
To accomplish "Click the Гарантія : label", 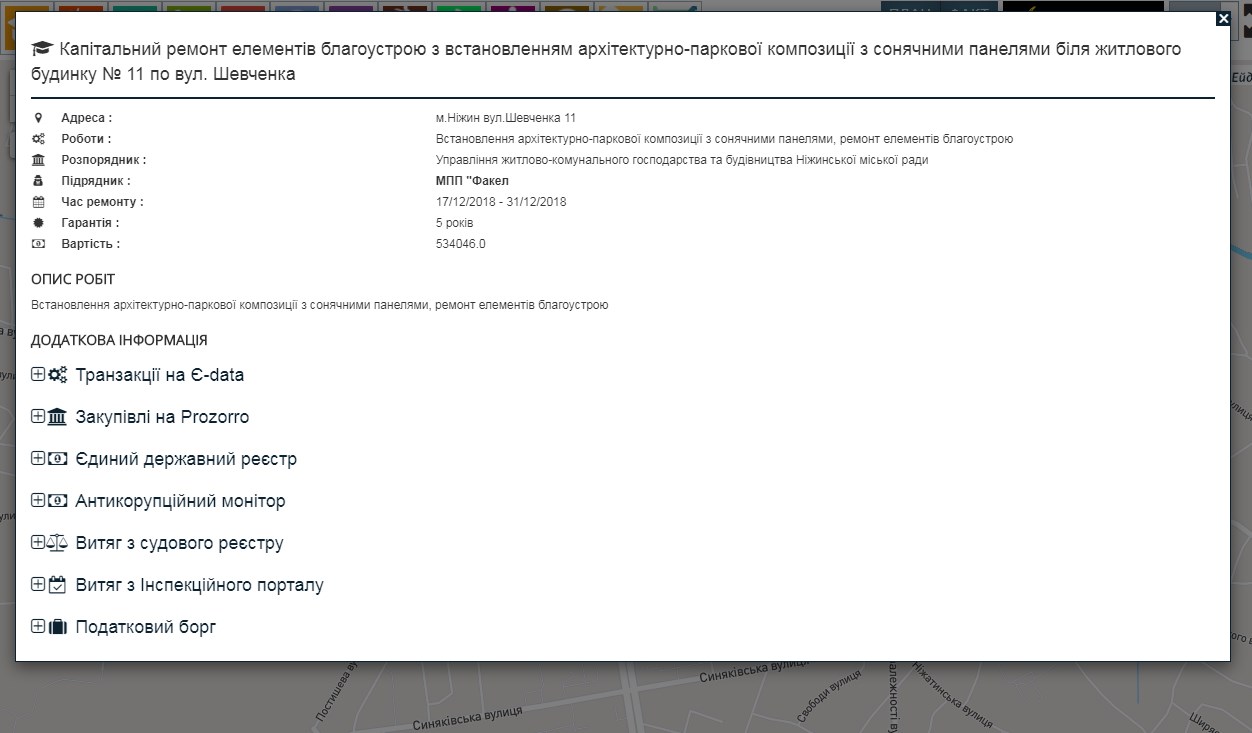I will point(90,223).
